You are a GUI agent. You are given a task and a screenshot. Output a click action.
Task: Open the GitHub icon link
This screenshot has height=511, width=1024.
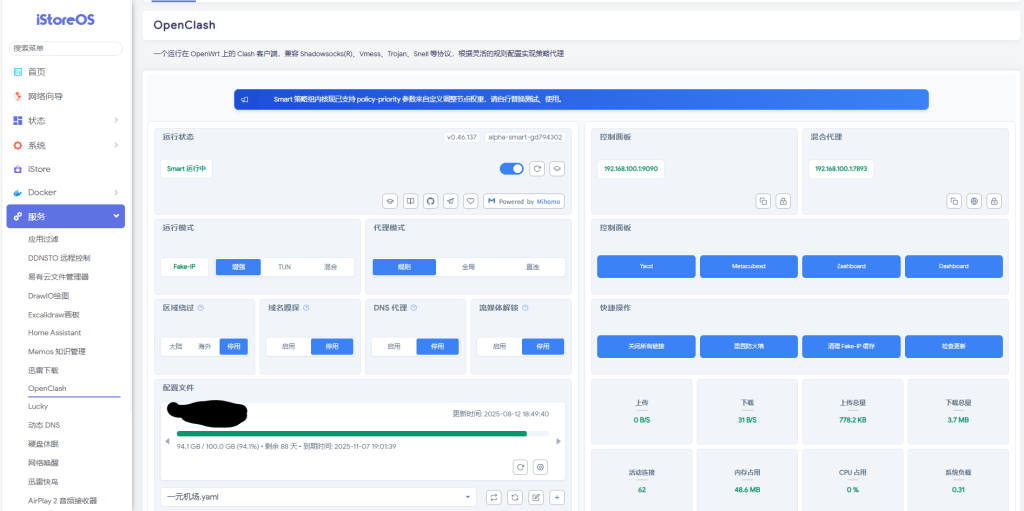(x=430, y=201)
